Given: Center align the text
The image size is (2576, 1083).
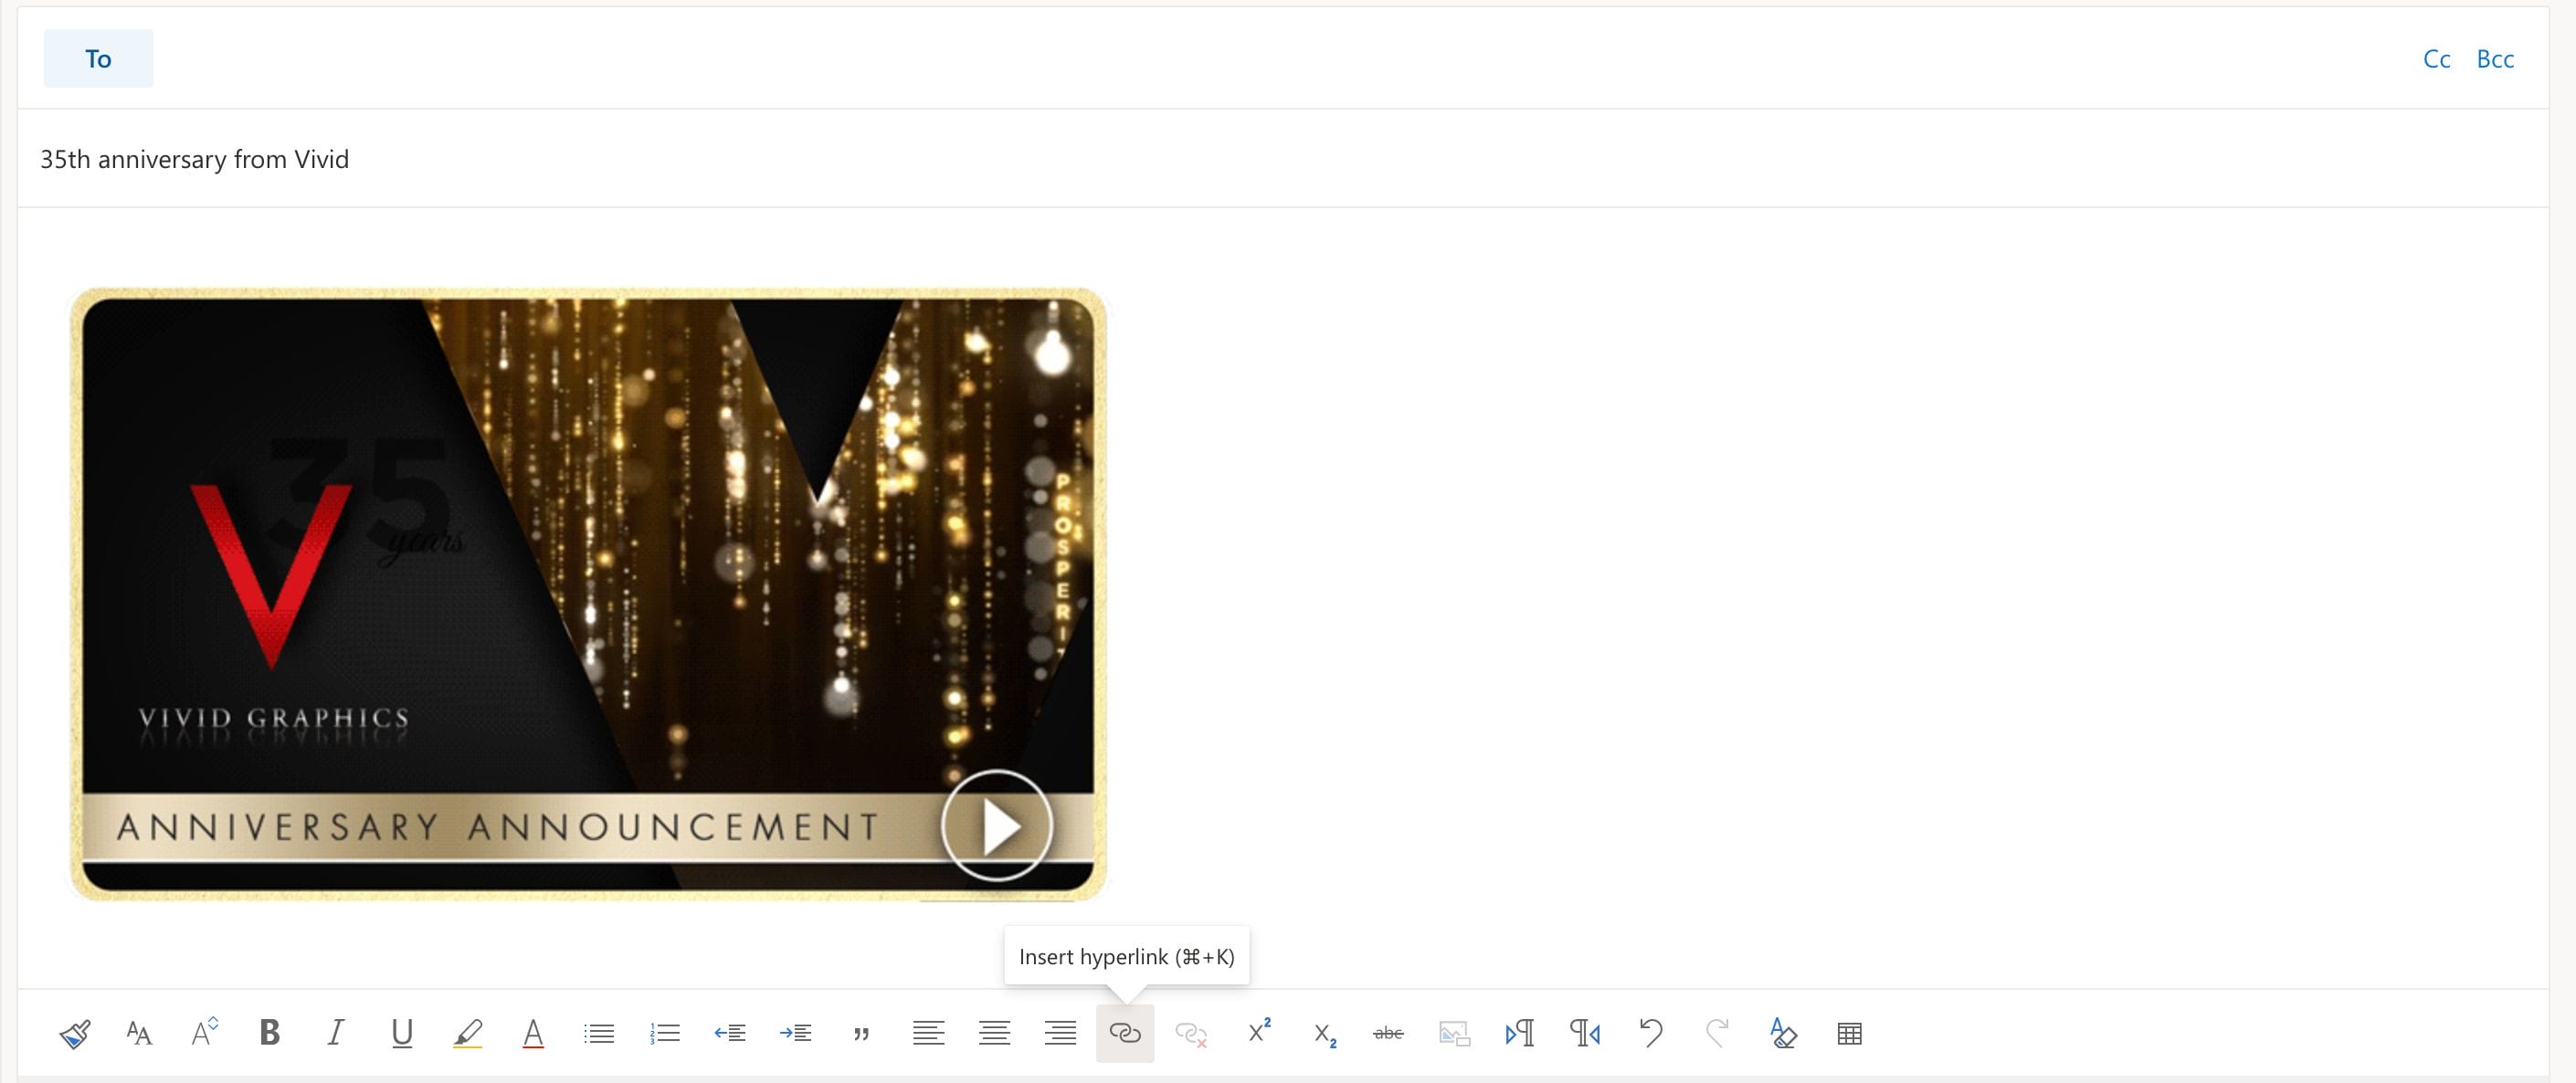Looking at the screenshot, I should [x=994, y=1033].
